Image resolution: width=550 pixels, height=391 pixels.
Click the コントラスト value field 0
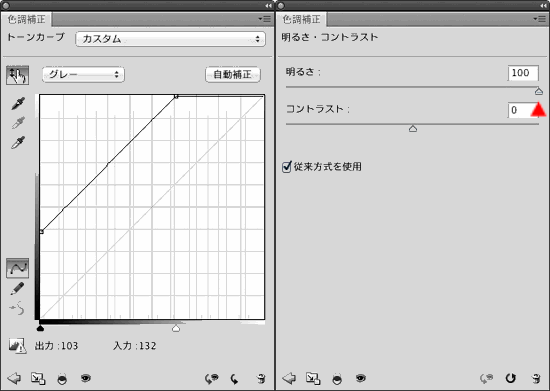[523, 110]
